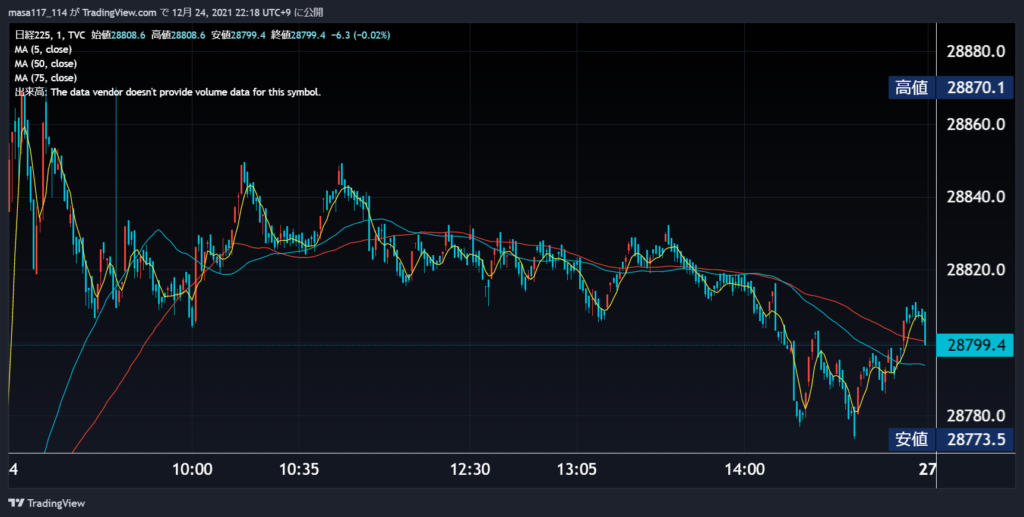
Task: Click the 10:35 time axis label
Action: tap(299, 469)
